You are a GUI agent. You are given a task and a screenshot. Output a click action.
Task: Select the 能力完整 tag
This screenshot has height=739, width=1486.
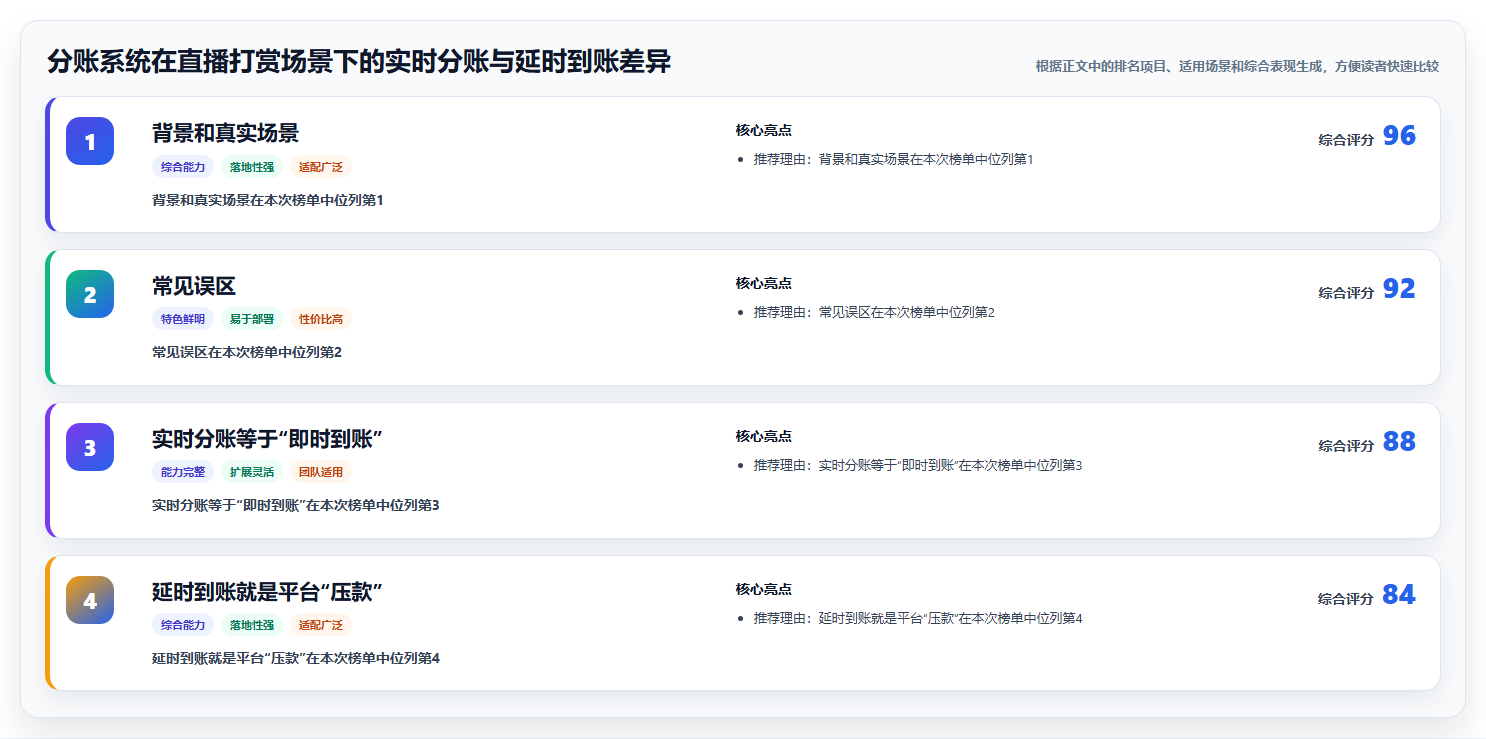point(183,472)
